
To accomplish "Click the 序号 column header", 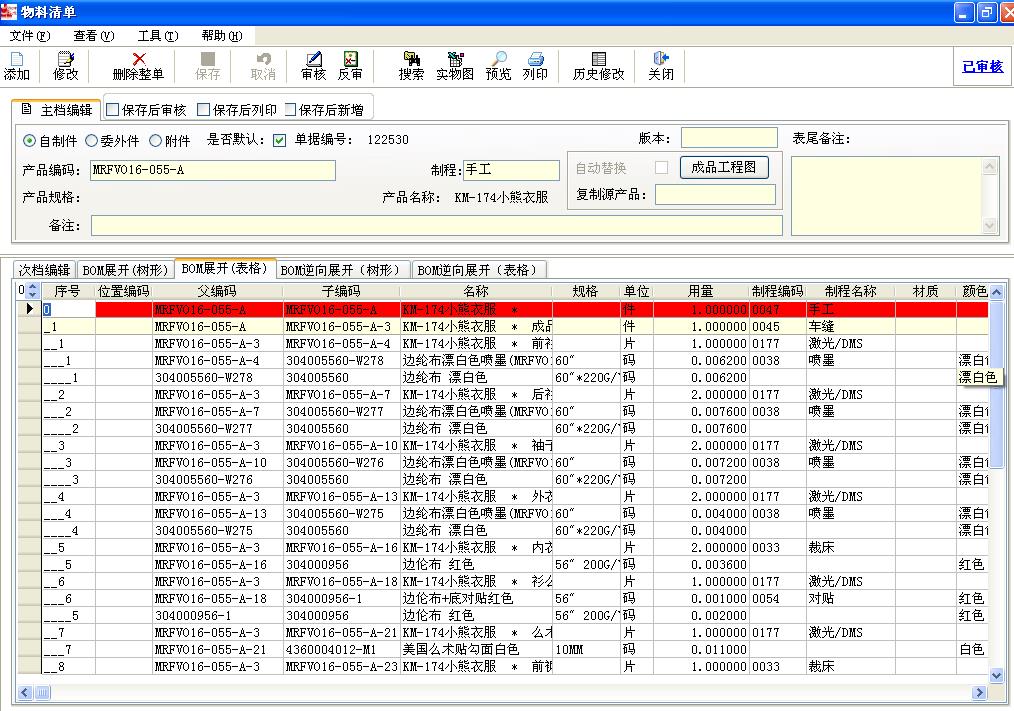I will [68, 291].
